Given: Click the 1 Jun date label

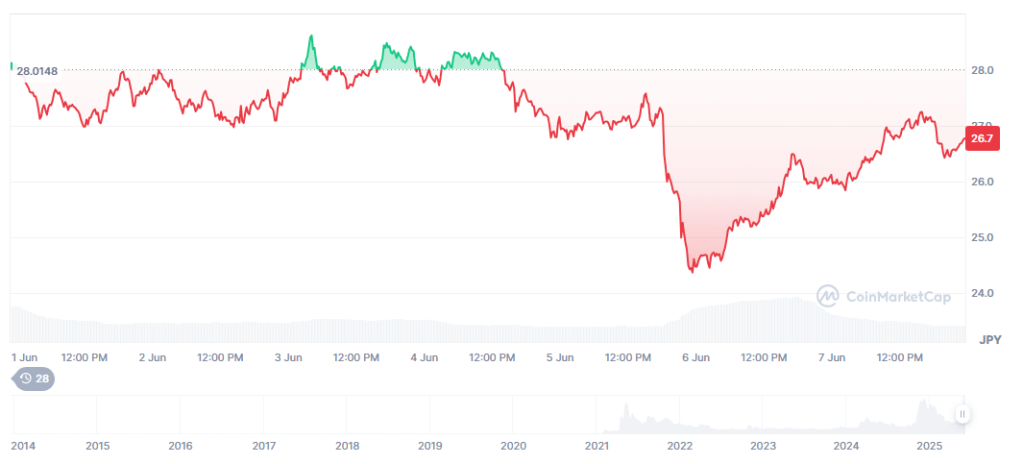Looking at the screenshot, I should 26,357.
